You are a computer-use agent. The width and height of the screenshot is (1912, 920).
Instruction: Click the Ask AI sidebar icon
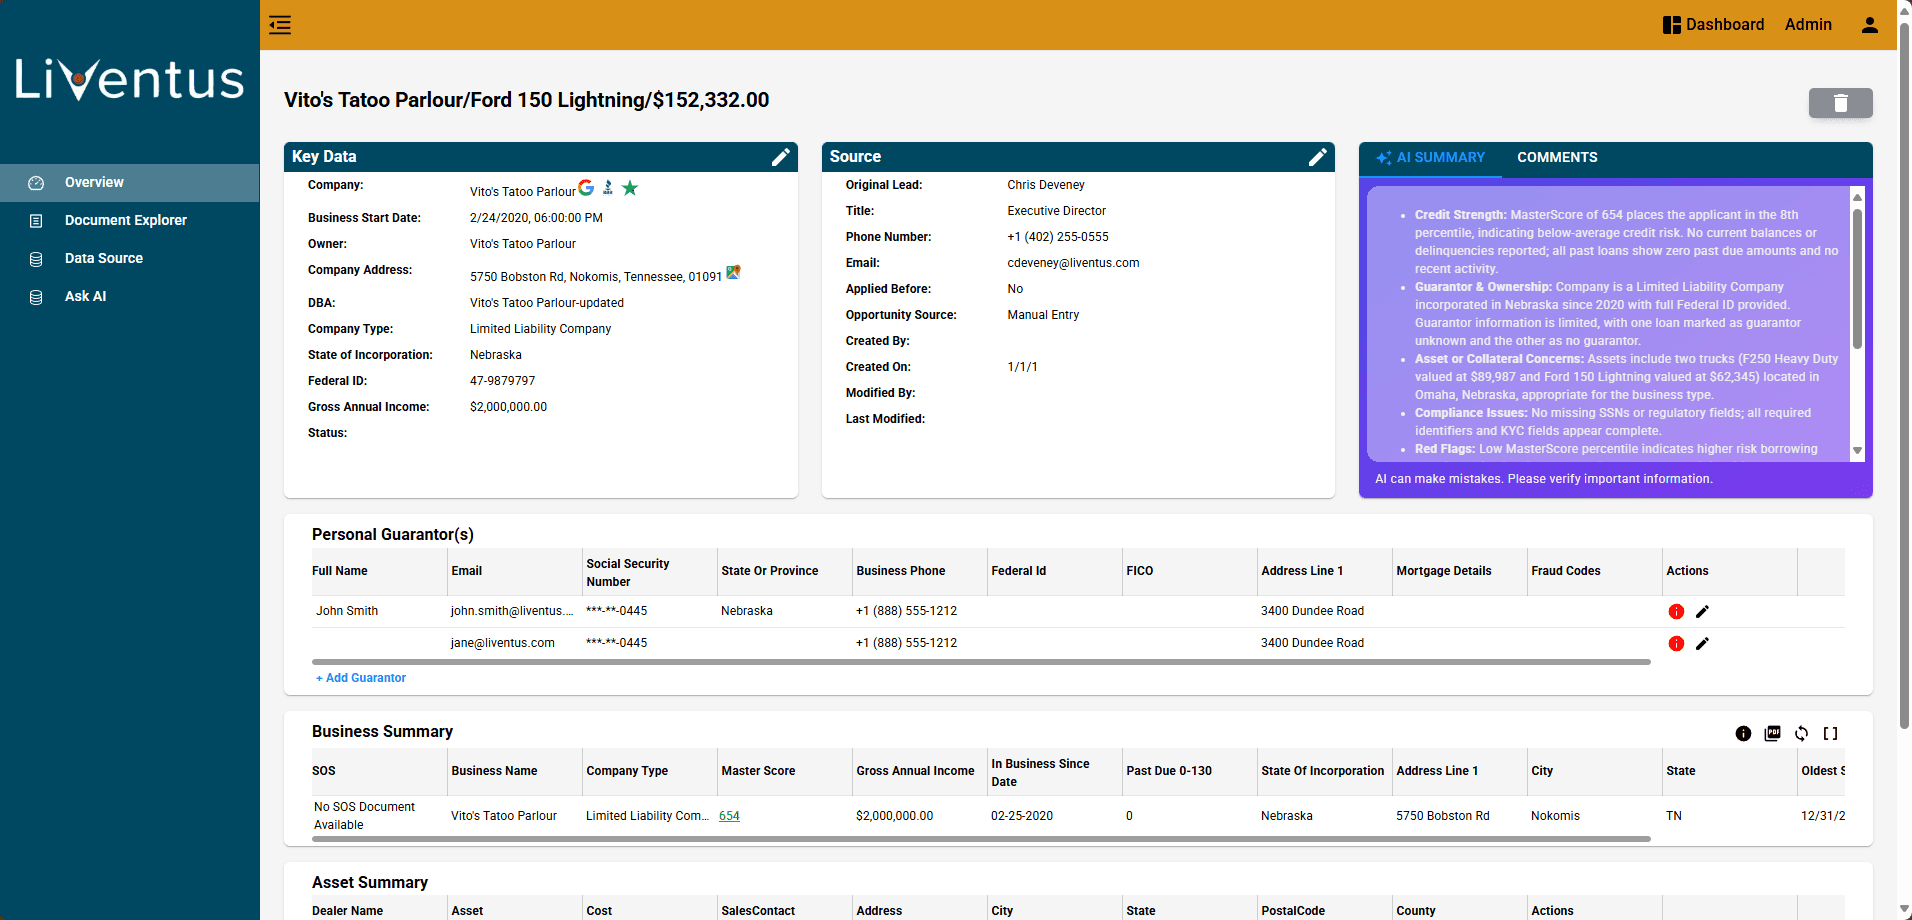(36, 297)
